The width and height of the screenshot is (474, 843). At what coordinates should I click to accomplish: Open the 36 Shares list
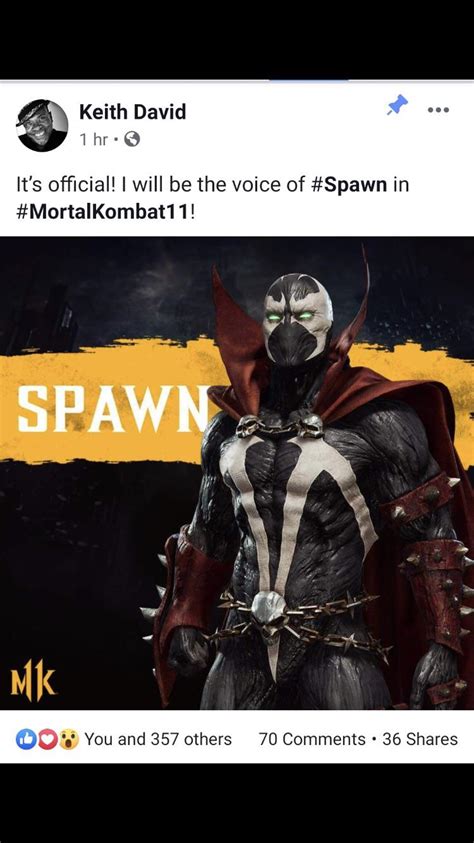point(420,739)
